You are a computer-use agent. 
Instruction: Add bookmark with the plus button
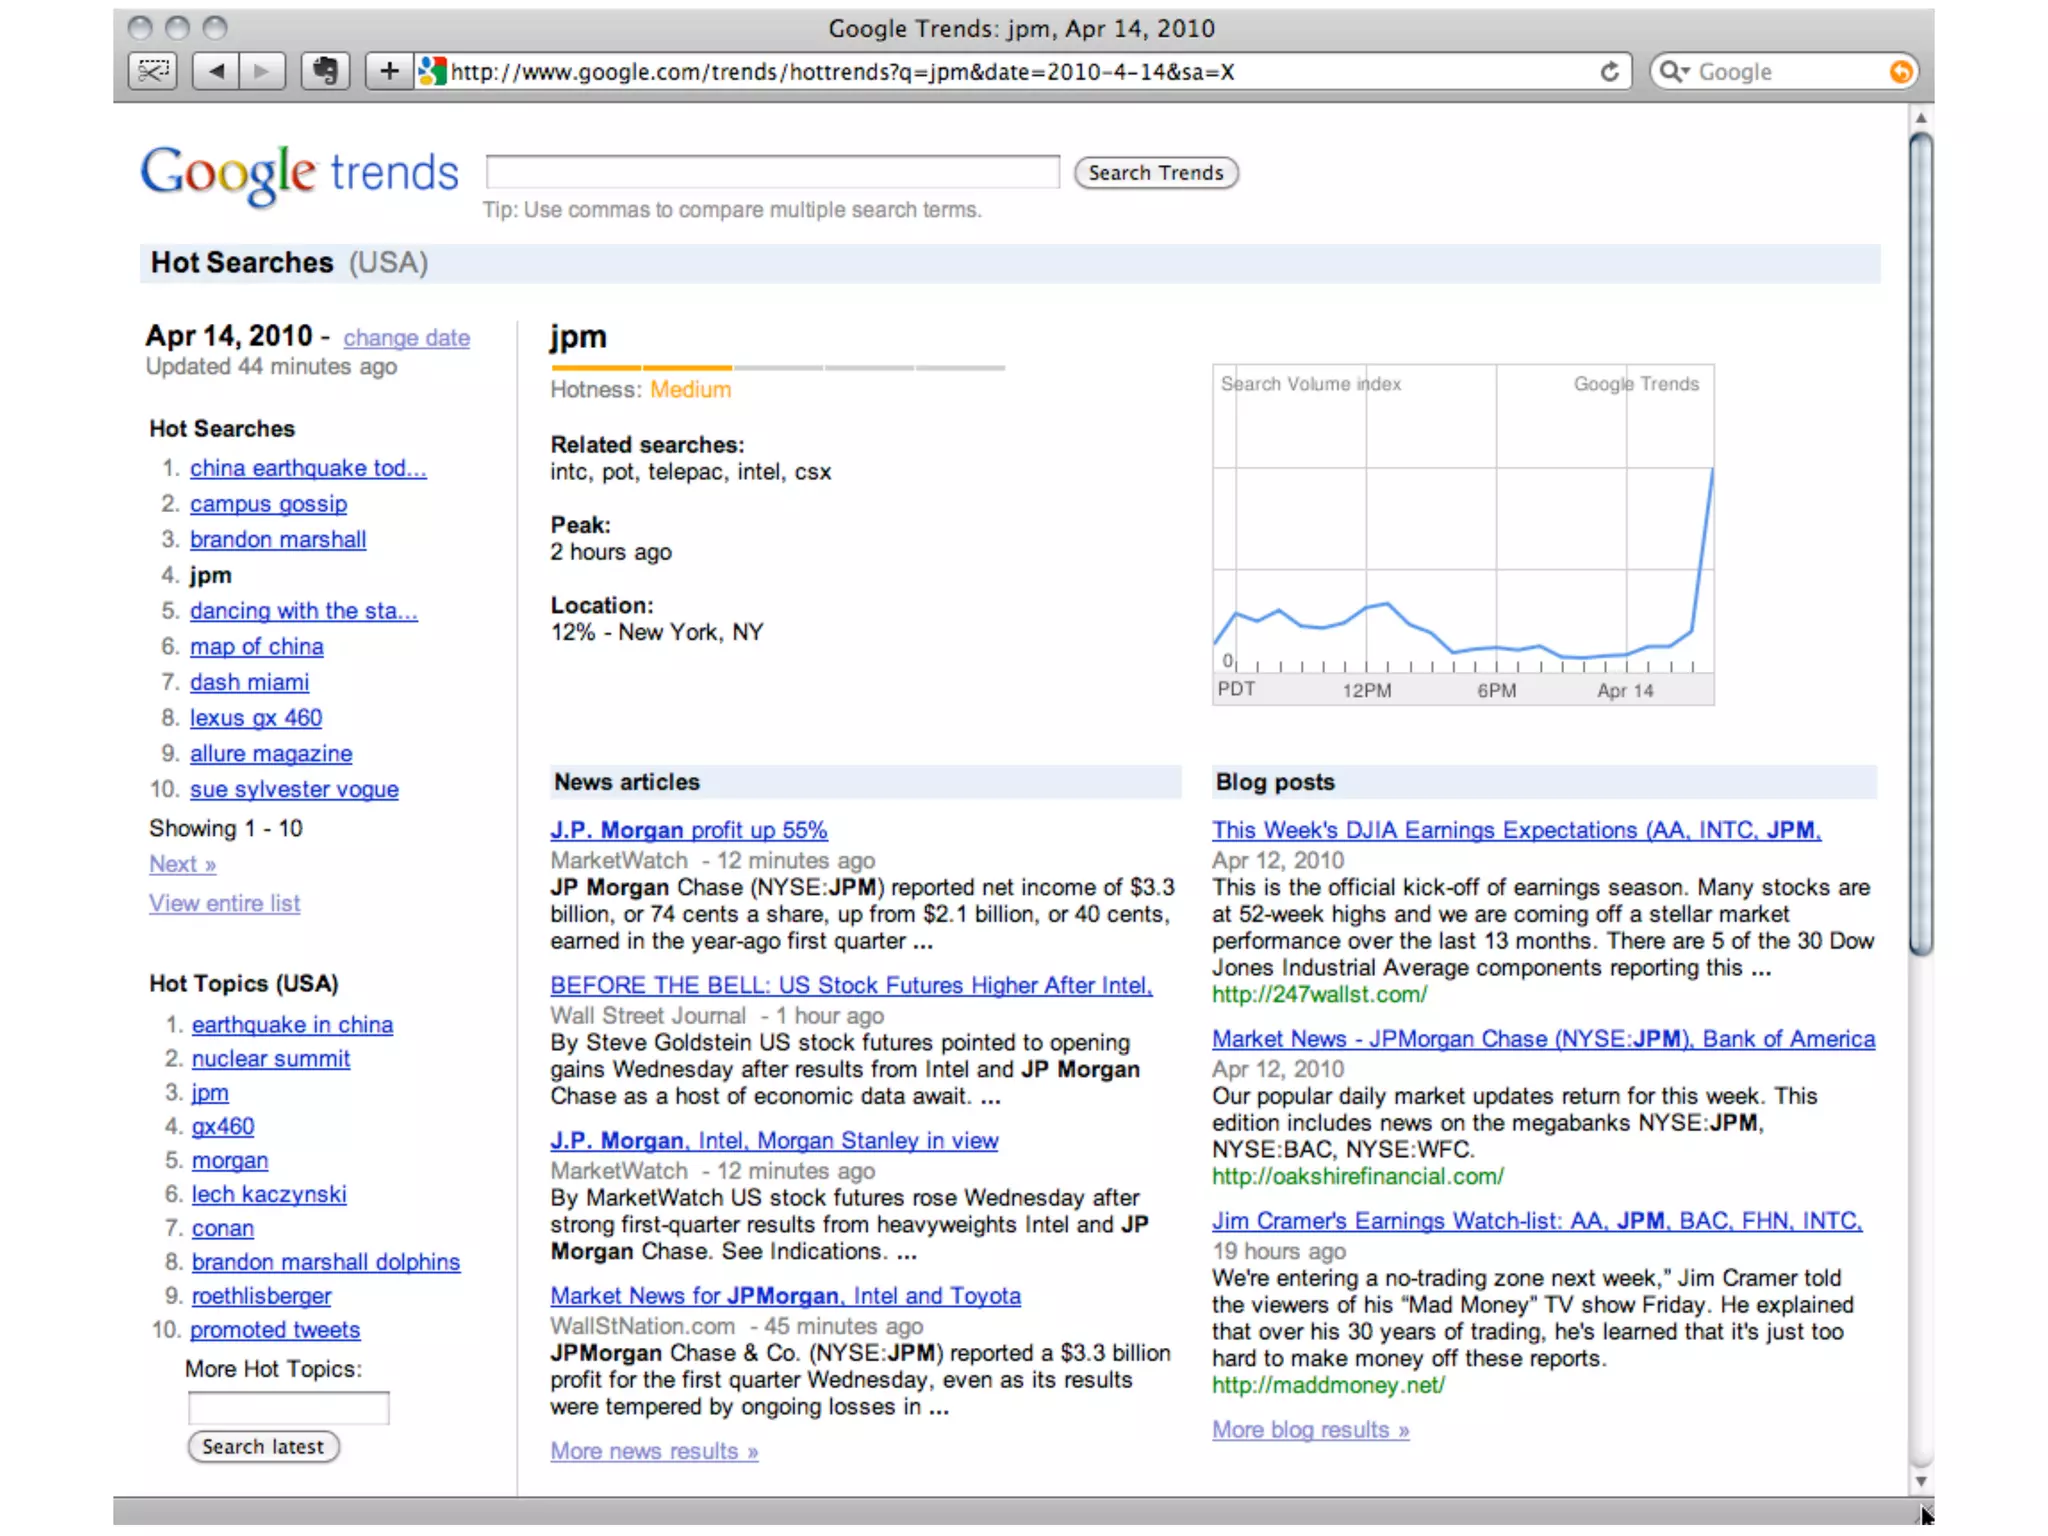[x=389, y=71]
